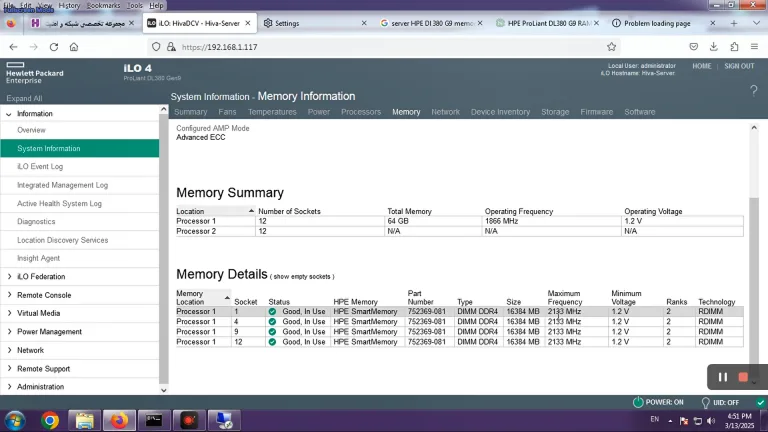The image size is (768, 432).
Task: Open the Firefox downloads icon
Action: (x=714, y=47)
